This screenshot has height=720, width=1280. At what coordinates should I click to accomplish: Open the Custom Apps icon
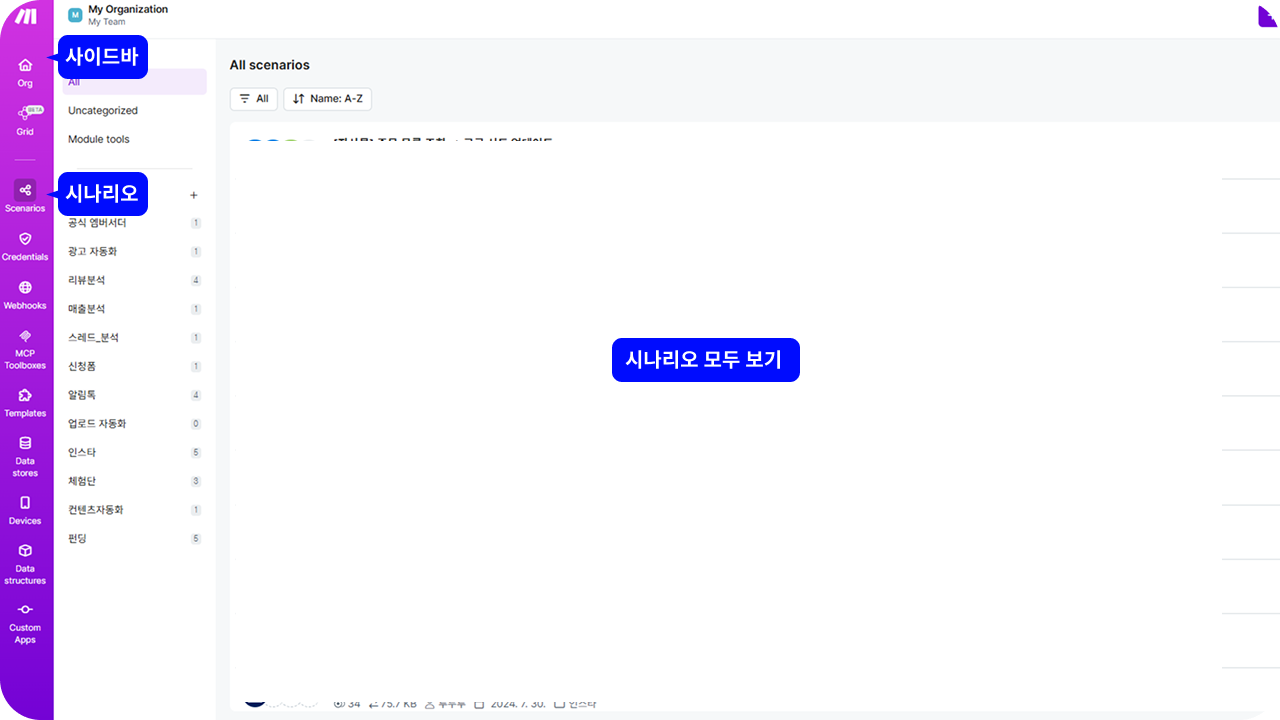click(25, 610)
